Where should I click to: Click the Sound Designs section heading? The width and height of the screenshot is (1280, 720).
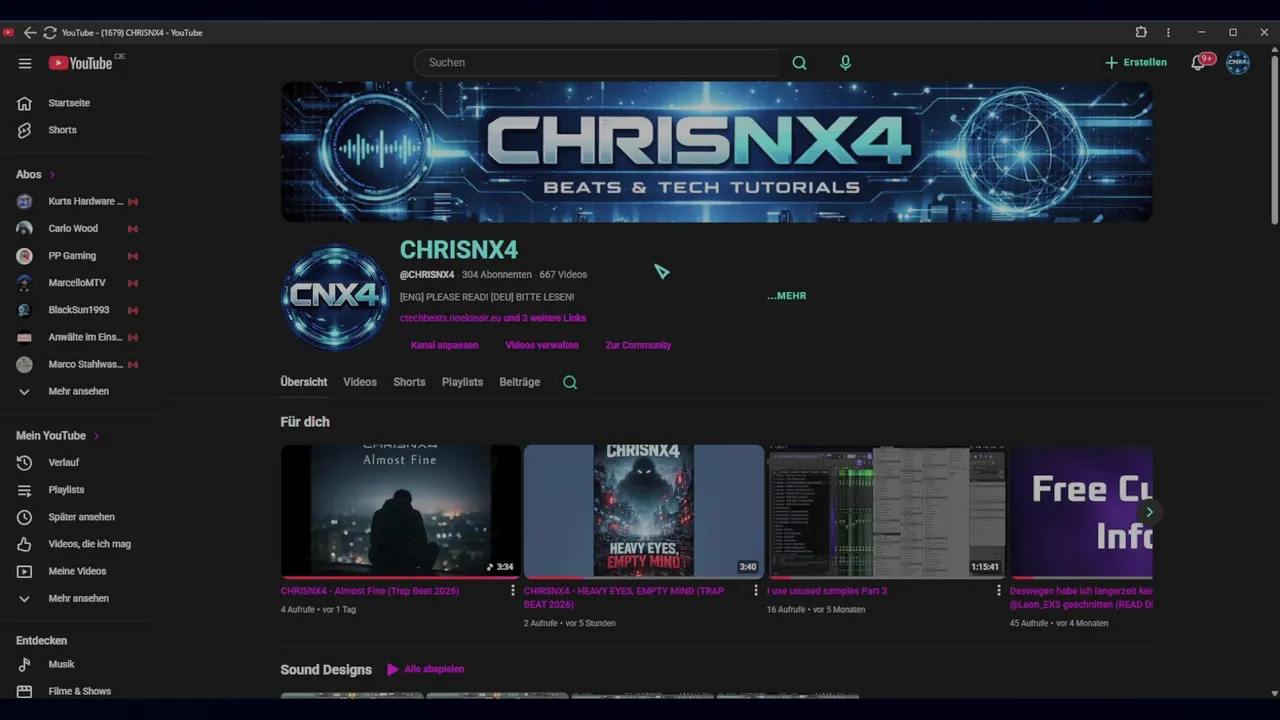point(326,669)
